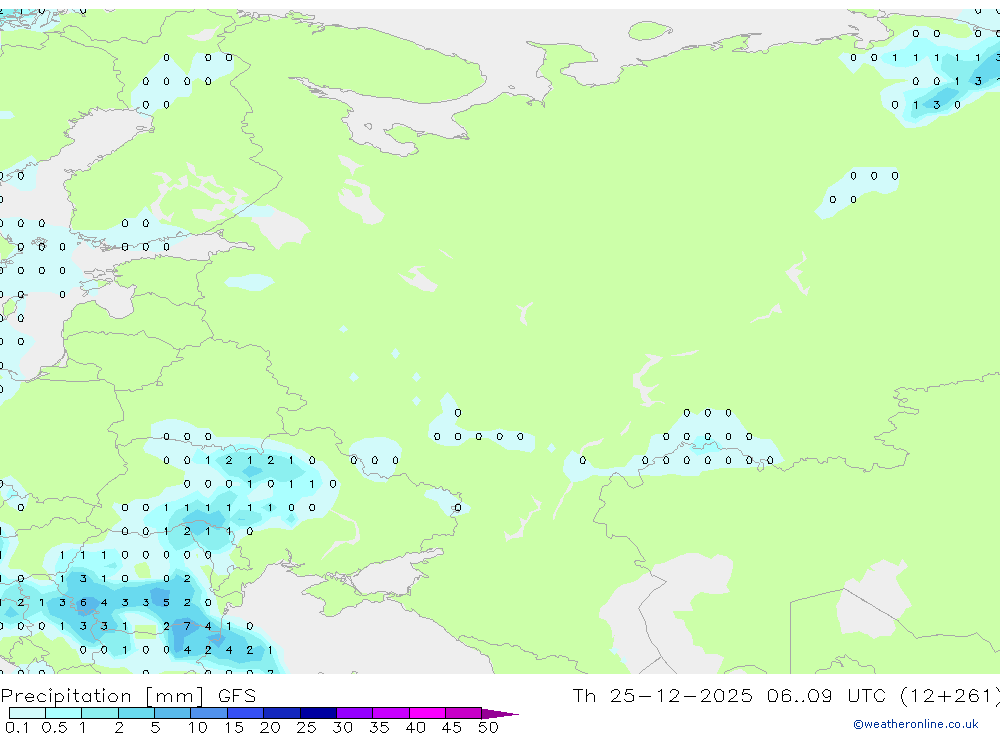Select the 0.5–1 mm legend color box
Image resolution: width=1000 pixels, height=733 pixels.
click(64, 713)
